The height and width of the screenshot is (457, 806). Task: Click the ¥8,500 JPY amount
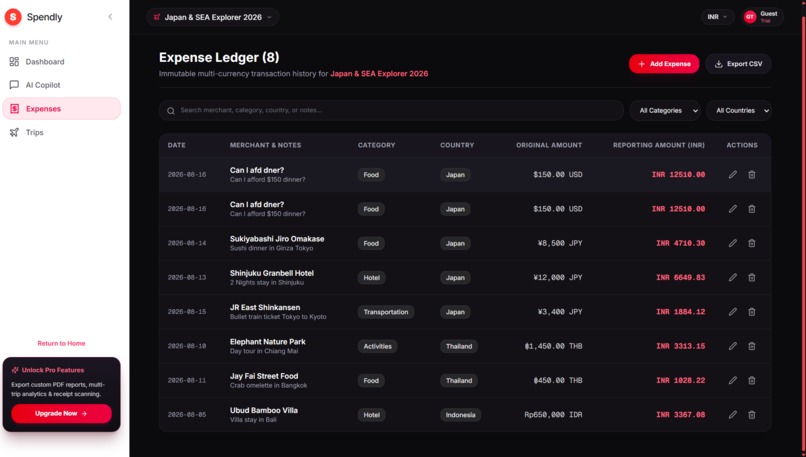[560, 243]
